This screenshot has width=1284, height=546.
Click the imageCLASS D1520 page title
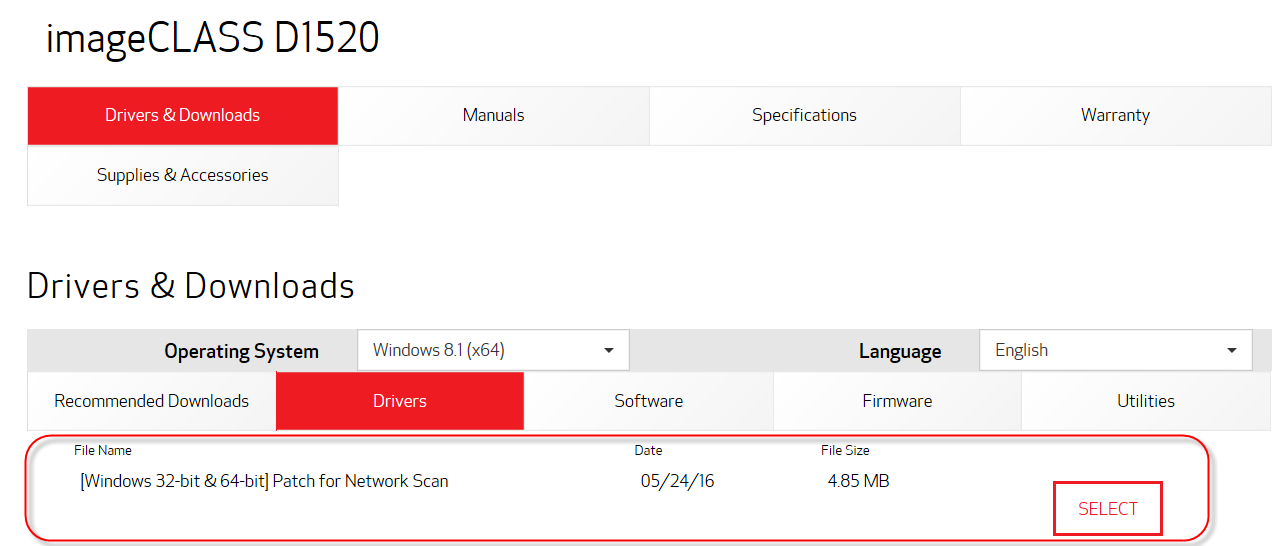212,38
